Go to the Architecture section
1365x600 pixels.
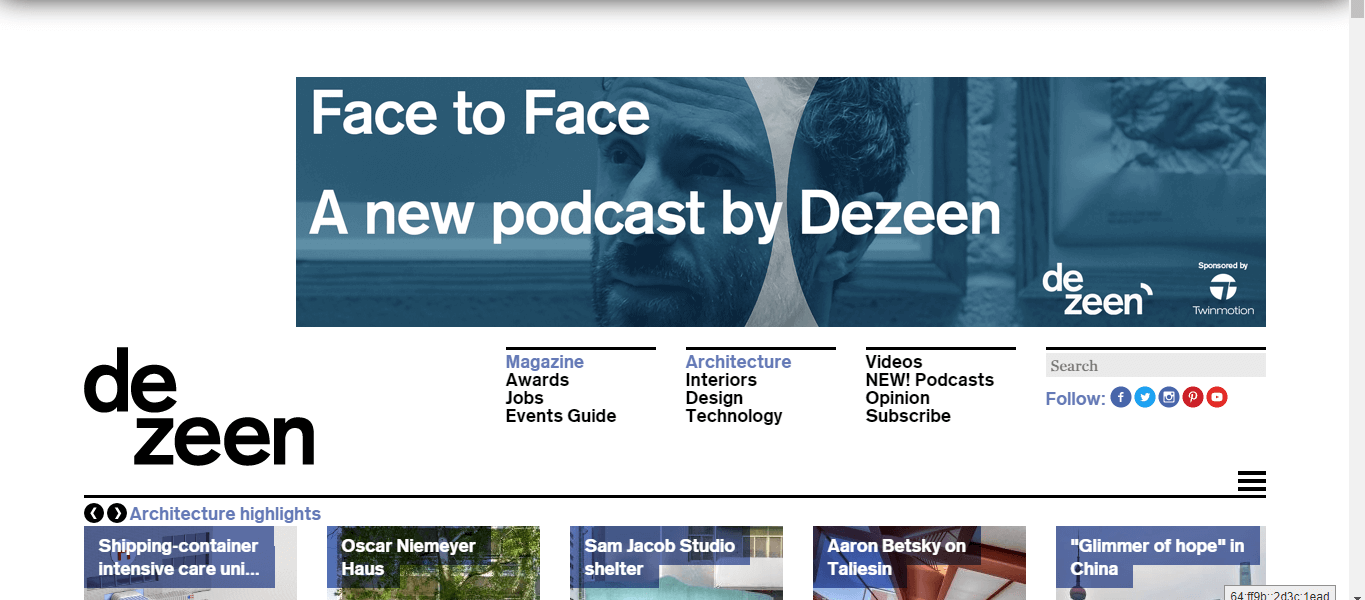738,362
